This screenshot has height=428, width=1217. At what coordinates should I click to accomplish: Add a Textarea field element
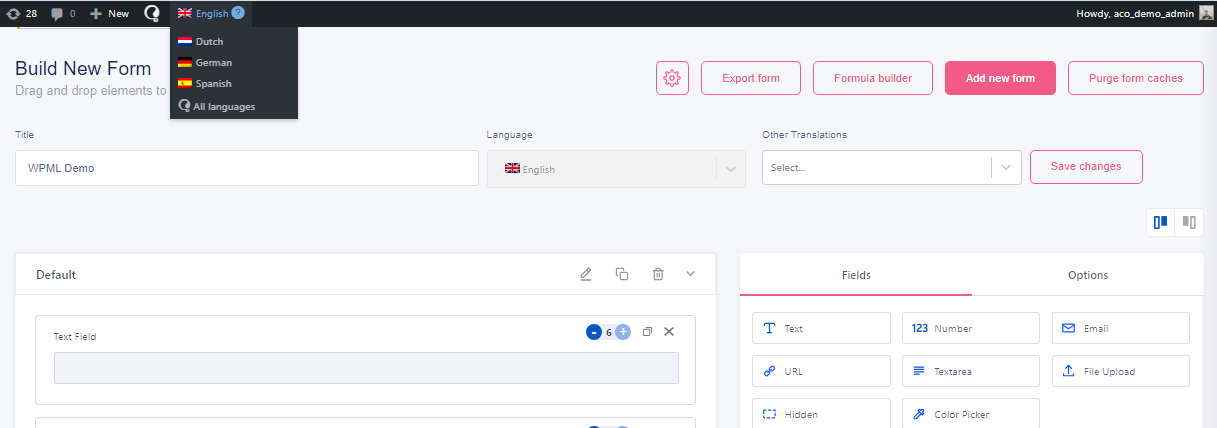tap(971, 371)
